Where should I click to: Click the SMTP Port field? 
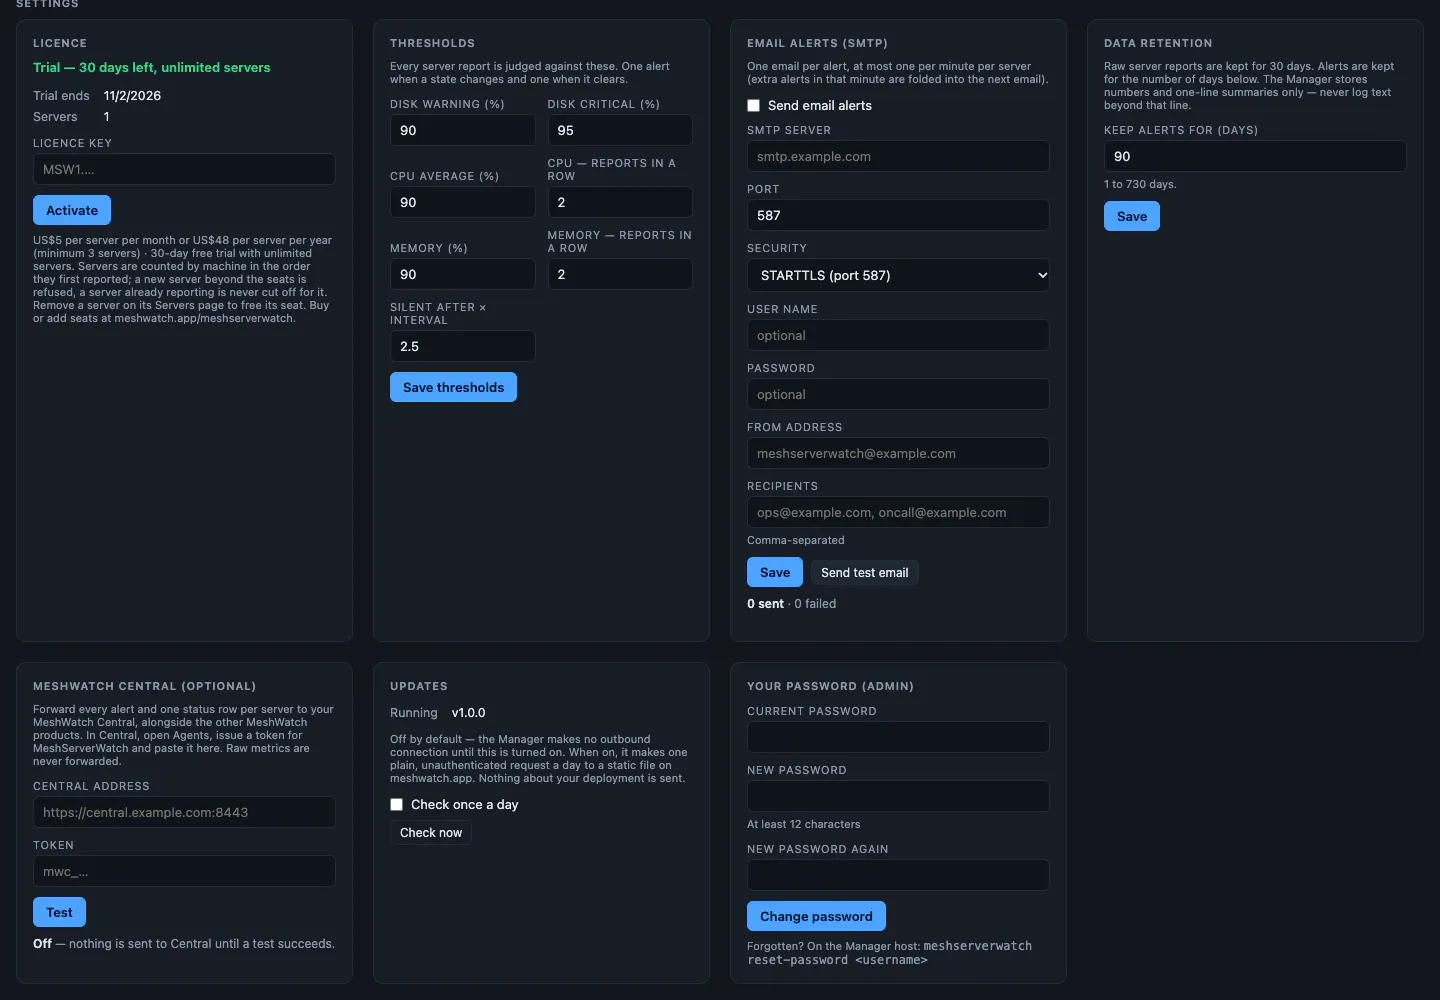coord(898,215)
